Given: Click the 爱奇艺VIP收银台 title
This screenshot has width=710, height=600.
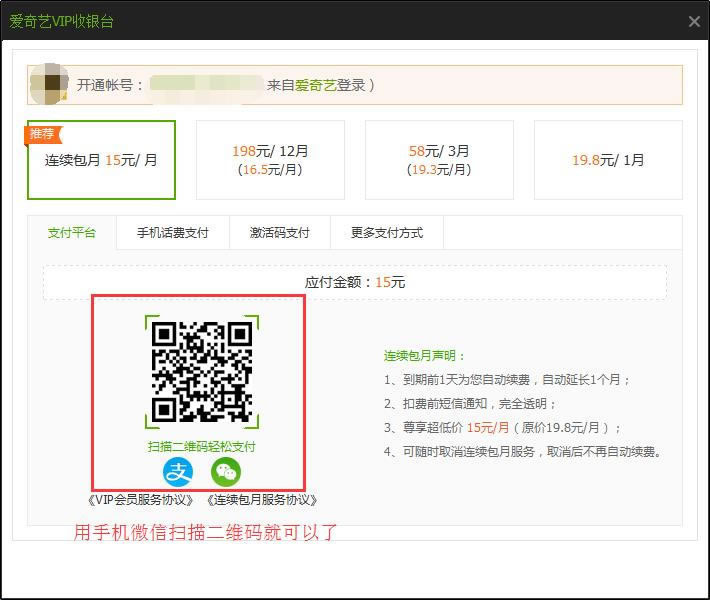Looking at the screenshot, I should (x=62, y=21).
